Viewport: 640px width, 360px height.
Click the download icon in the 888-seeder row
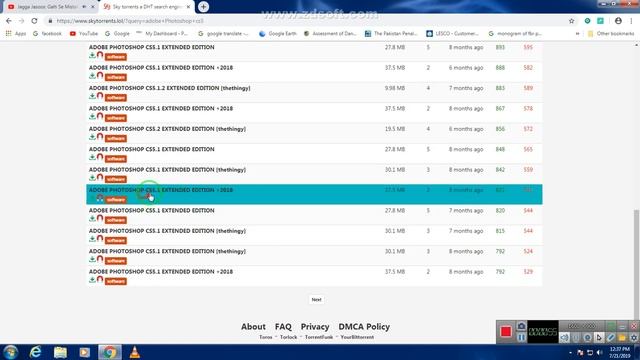pos(92,76)
